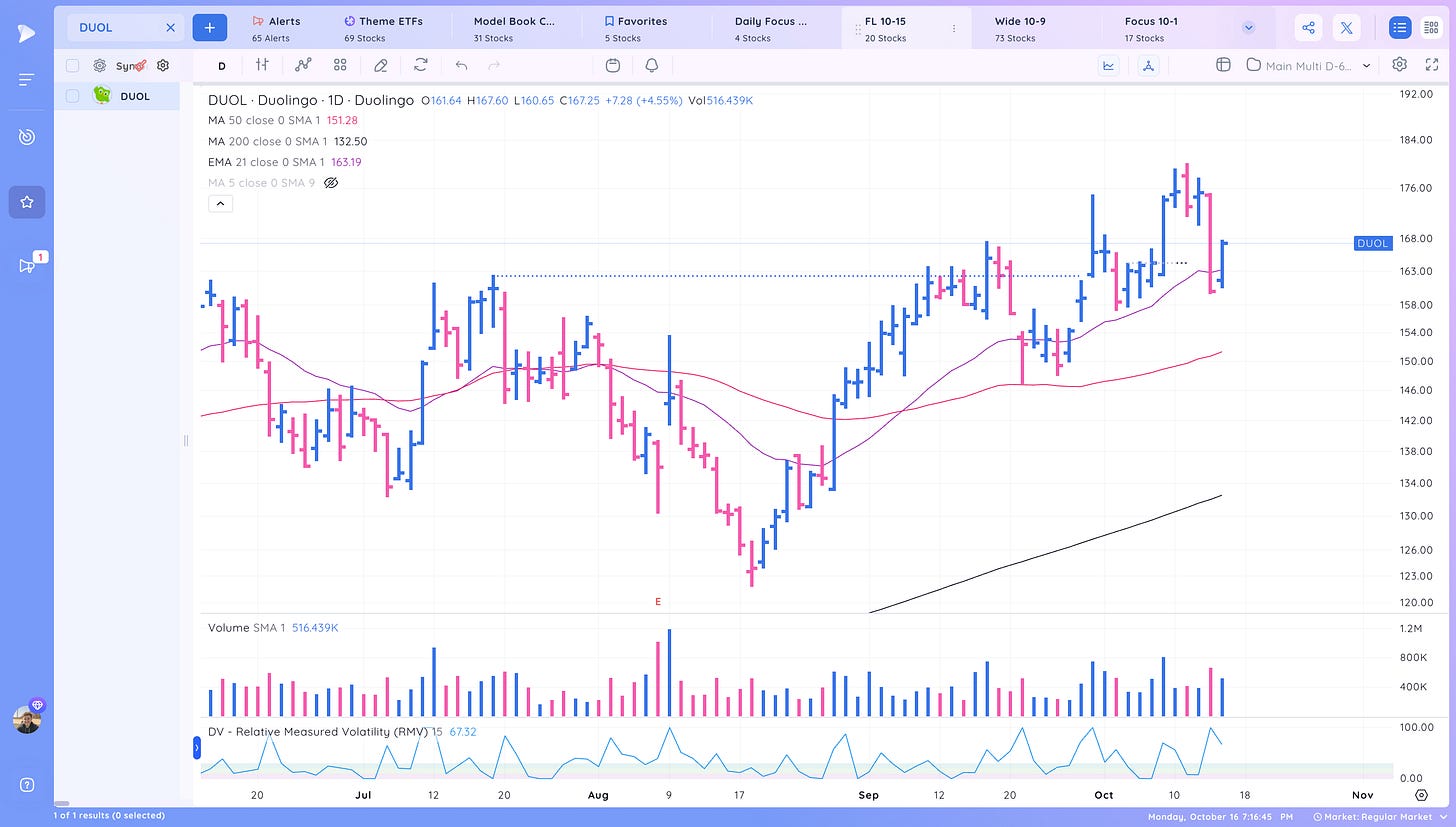Click the DUOL price label on price axis
Screen dimensions: 1456x827
tap(1373, 243)
